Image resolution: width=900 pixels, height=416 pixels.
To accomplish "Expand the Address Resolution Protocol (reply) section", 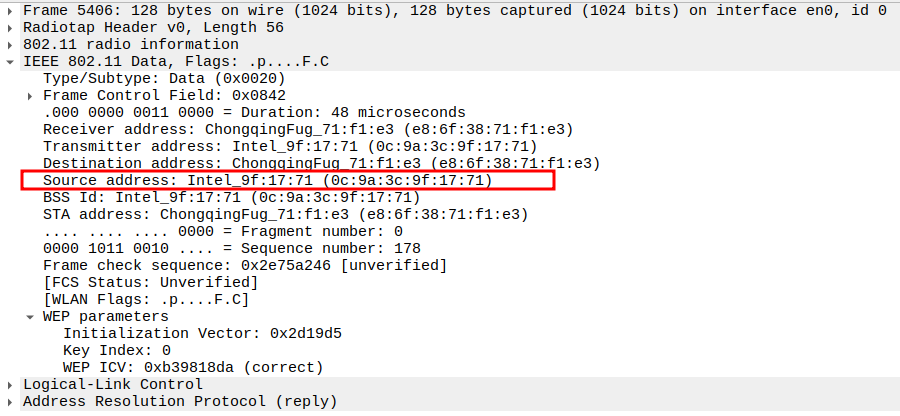I will [11, 401].
